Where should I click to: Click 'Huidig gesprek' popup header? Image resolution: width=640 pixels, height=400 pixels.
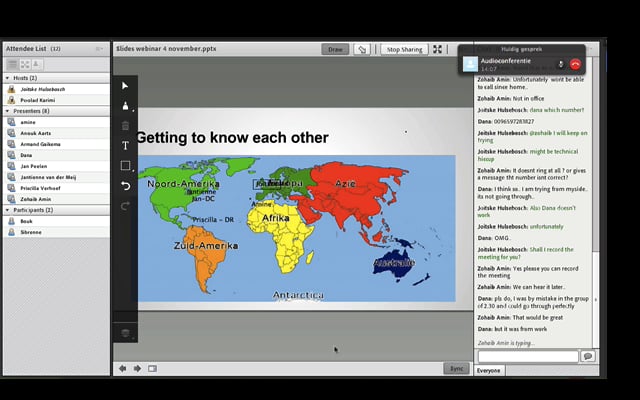[x=522, y=49]
